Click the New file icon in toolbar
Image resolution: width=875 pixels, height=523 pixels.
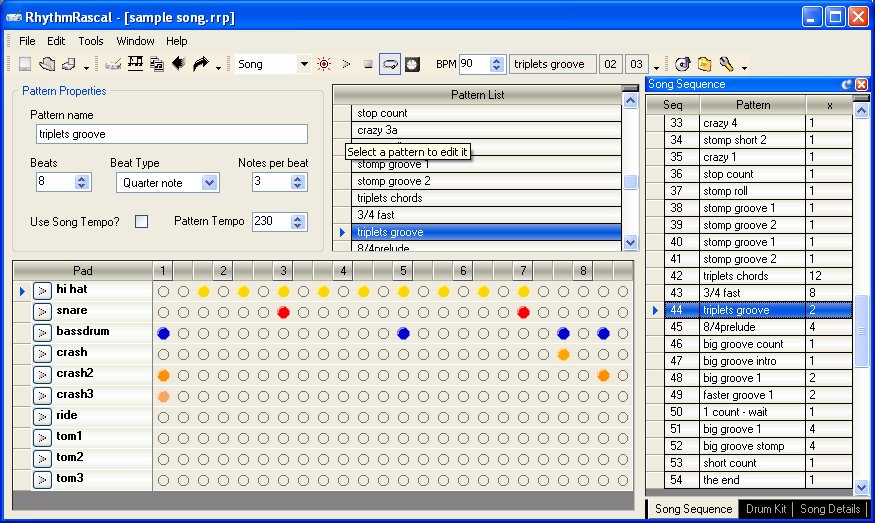[25, 64]
